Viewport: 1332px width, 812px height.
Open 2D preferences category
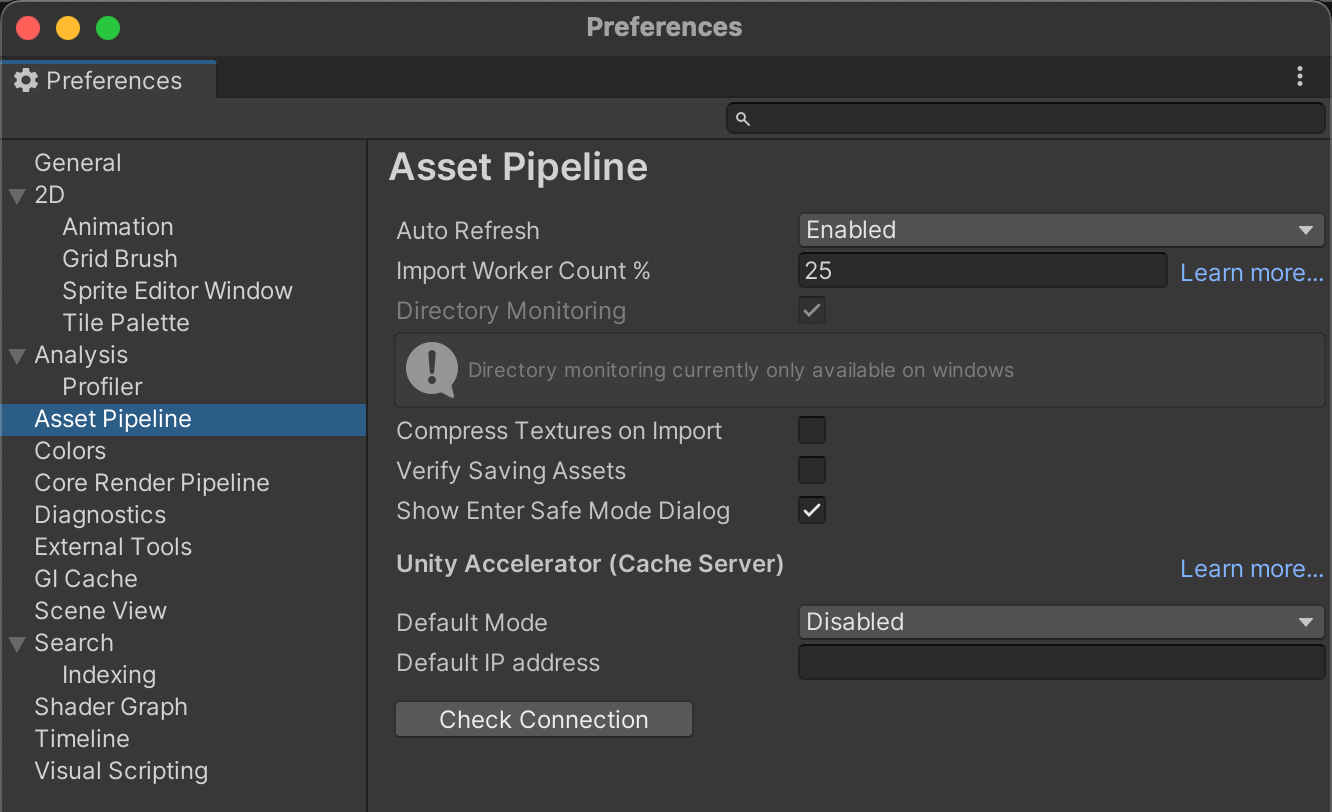[x=49, y=195]
